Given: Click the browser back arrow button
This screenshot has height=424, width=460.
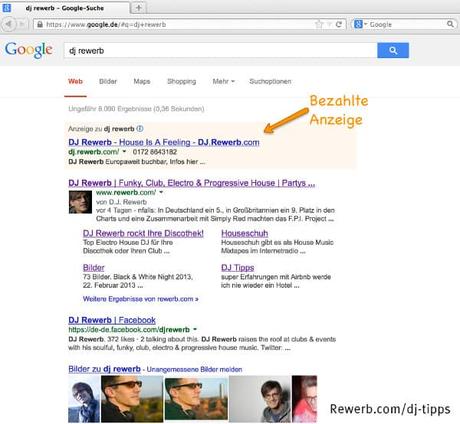Looking at the screenshot, I should pos(9,24).
